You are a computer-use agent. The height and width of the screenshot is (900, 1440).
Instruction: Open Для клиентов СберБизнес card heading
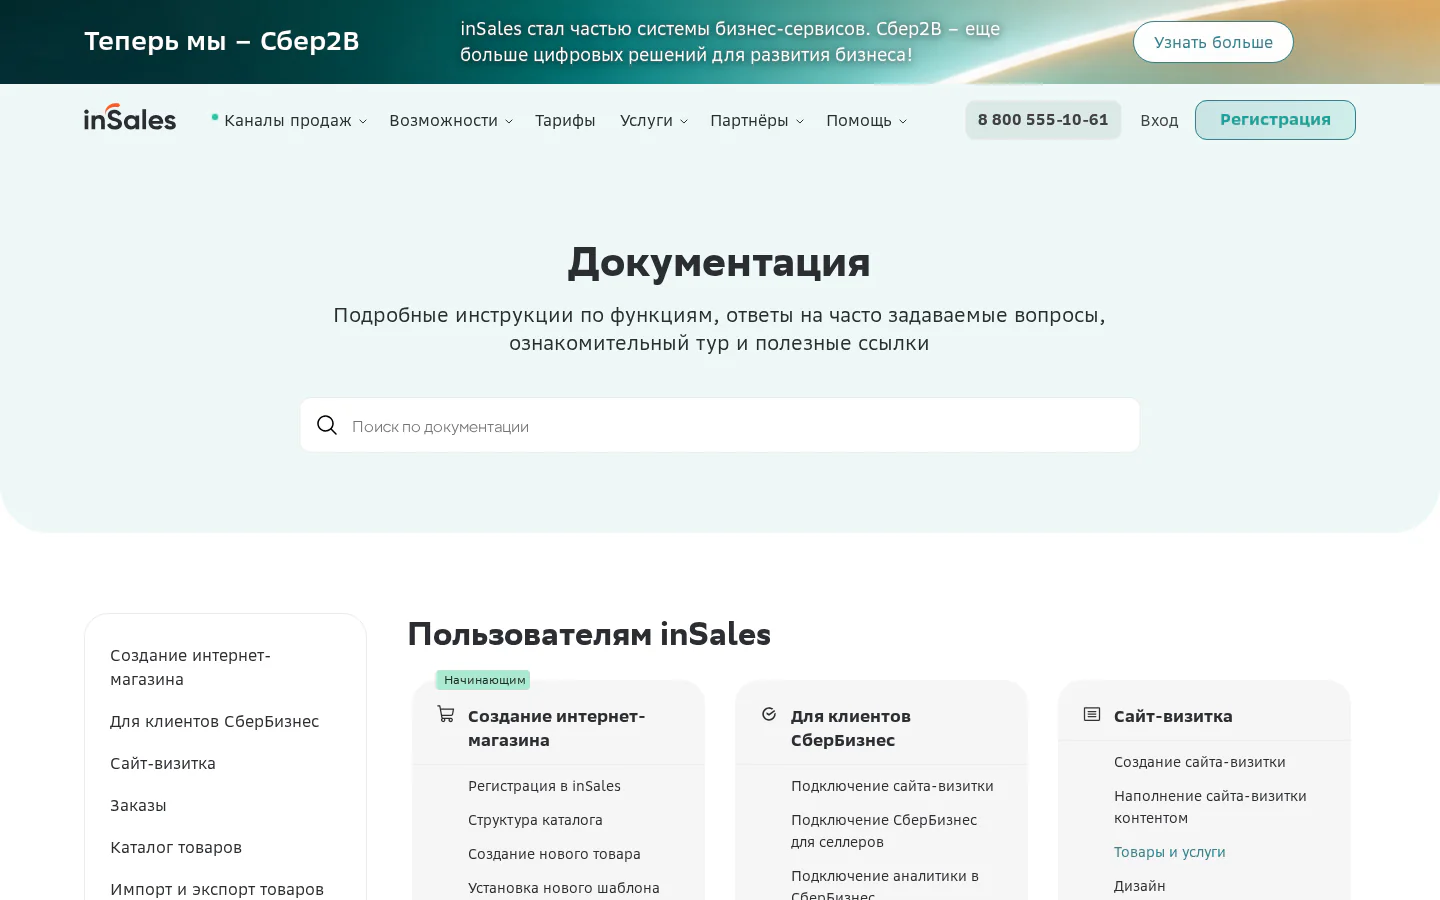pyautogui.click(x=851, y=728)
